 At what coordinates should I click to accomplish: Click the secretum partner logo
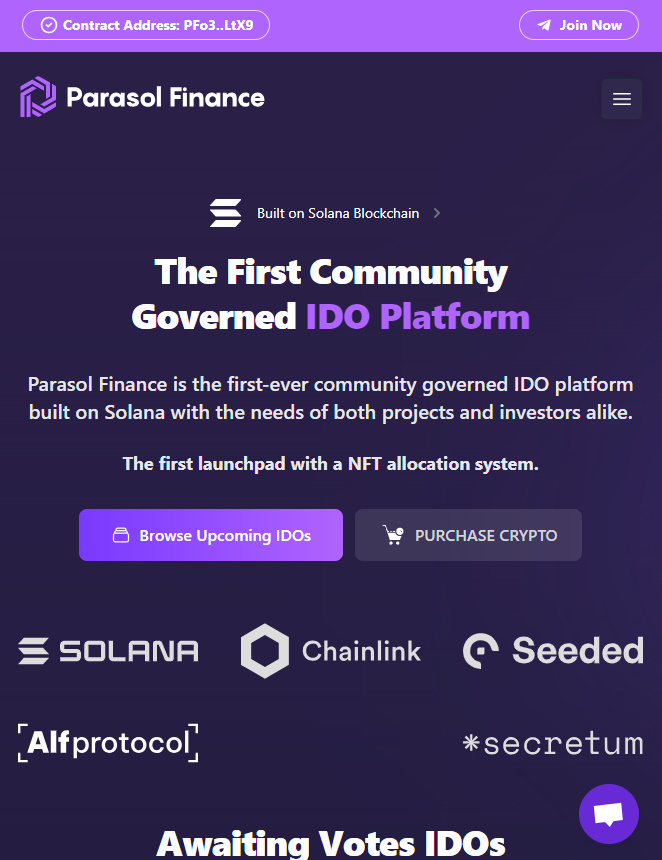coord(553,744)
